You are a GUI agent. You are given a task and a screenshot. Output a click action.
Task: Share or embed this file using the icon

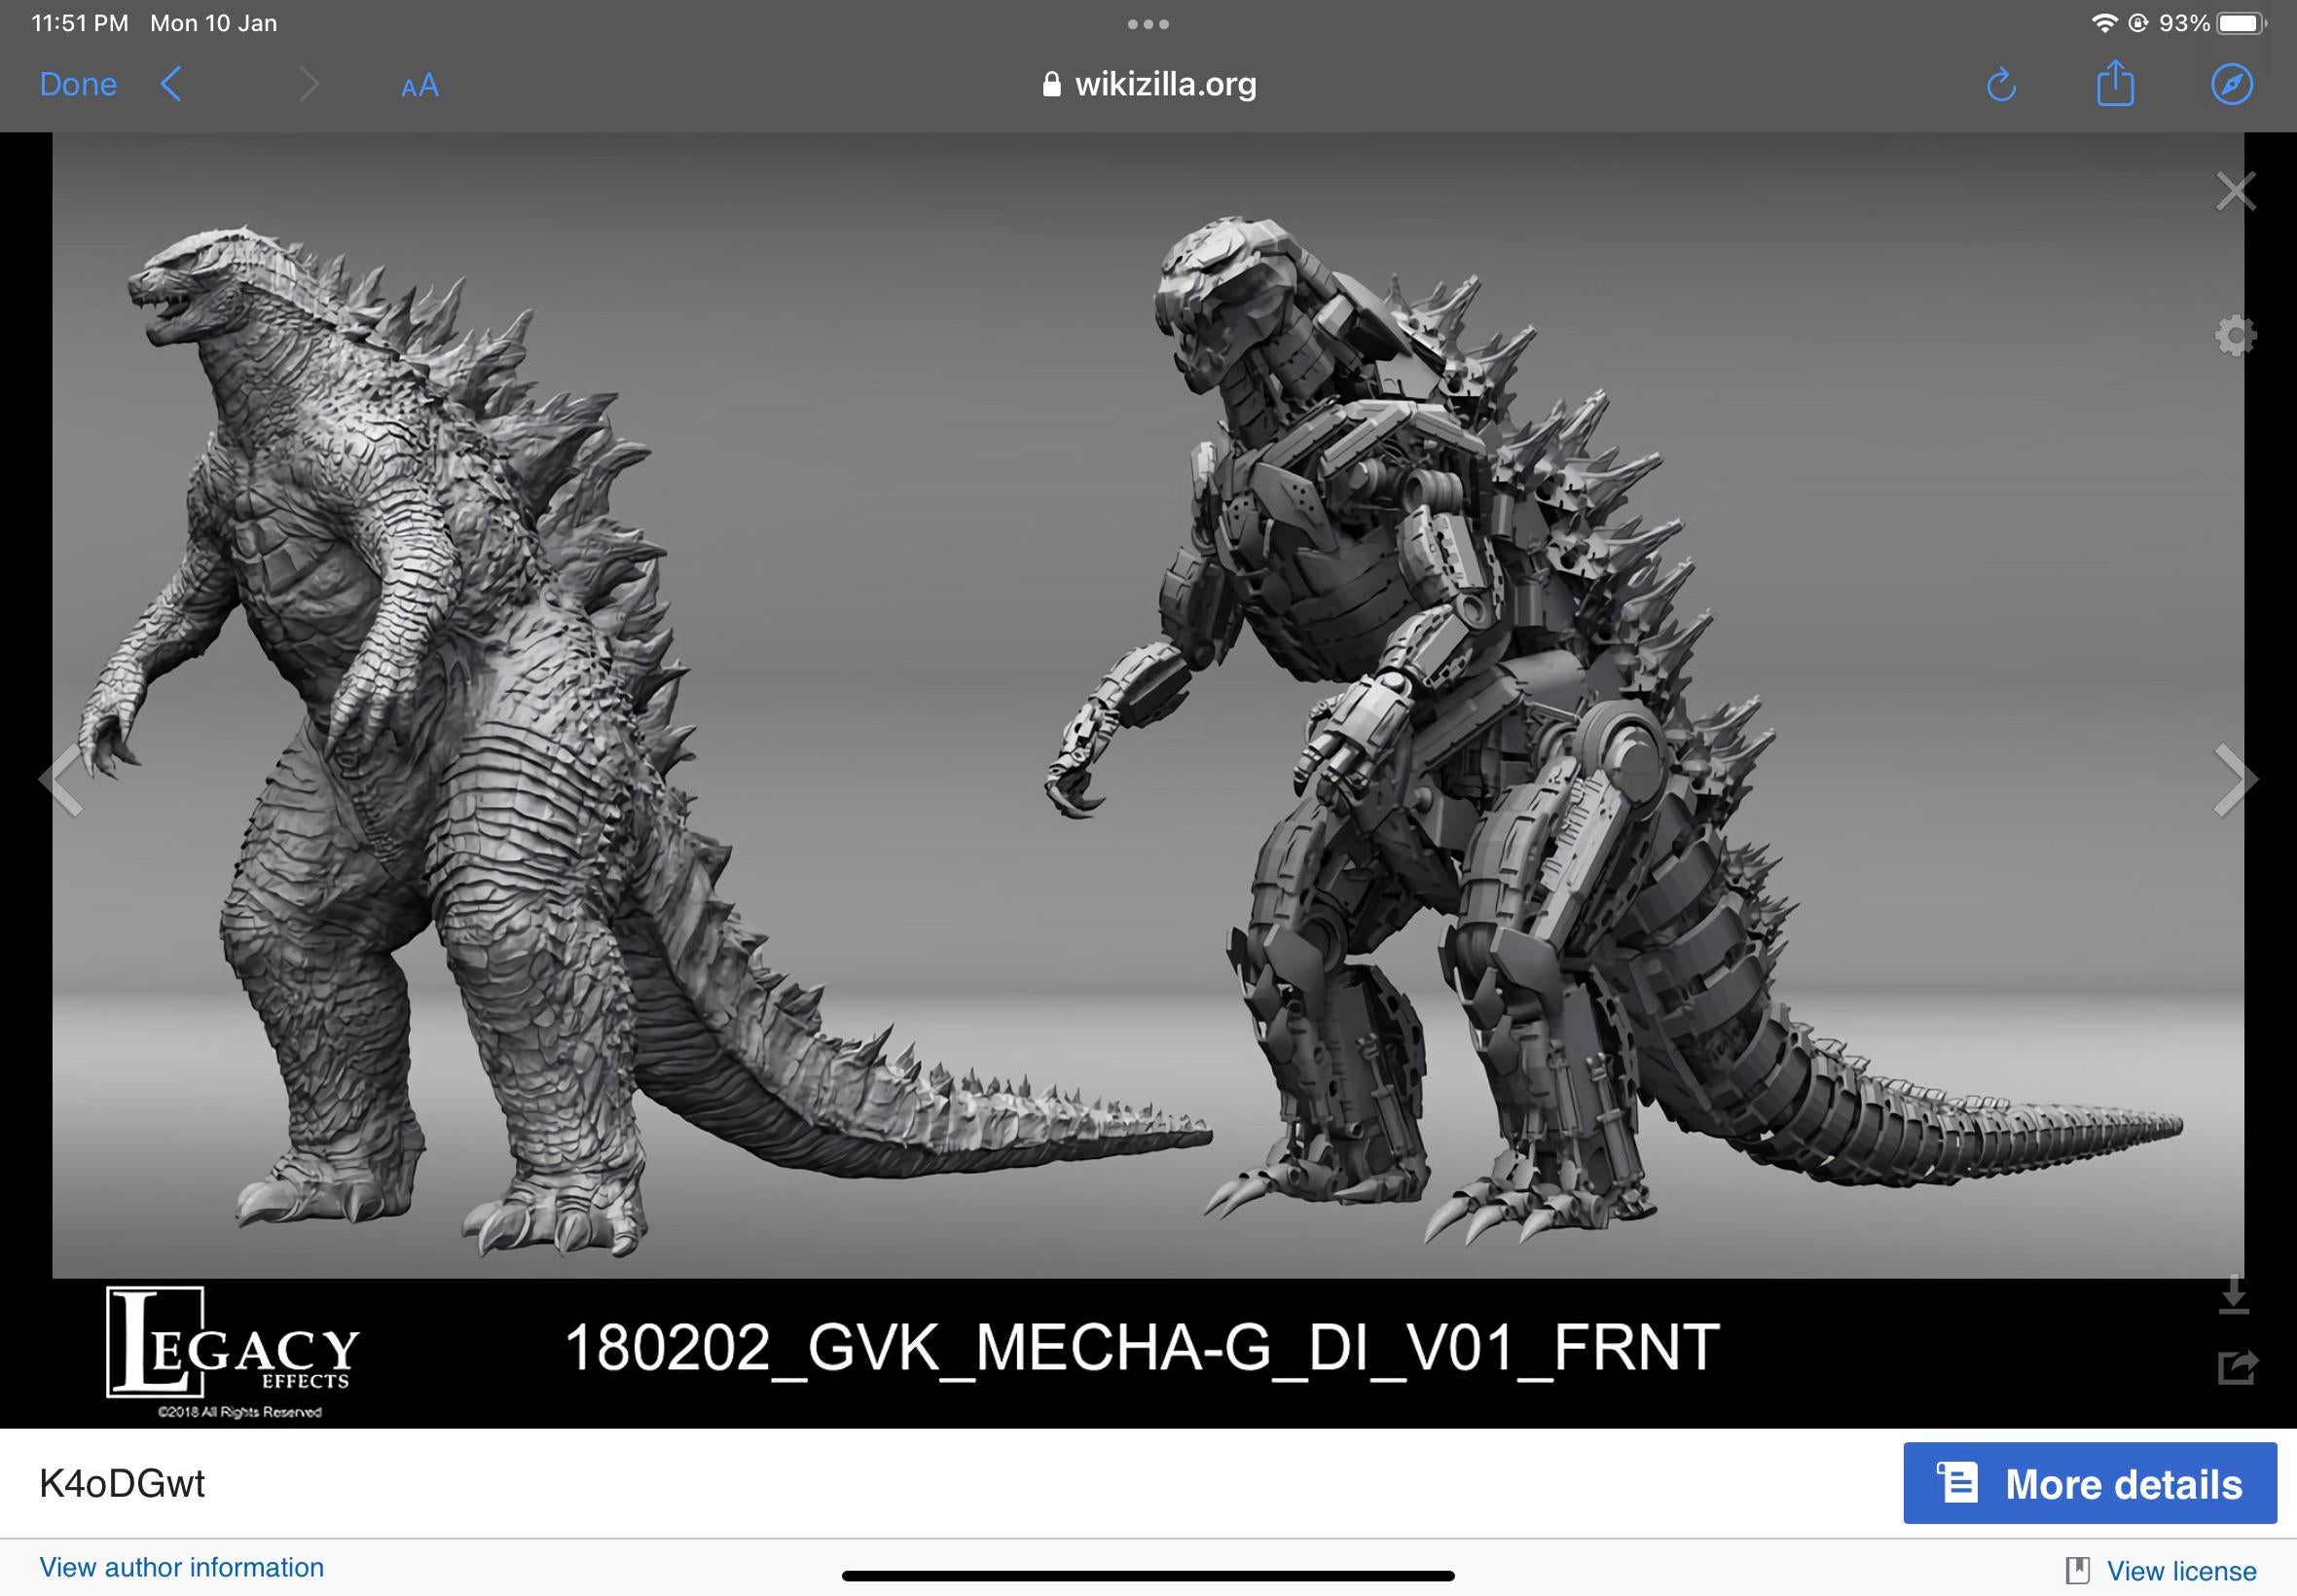pyautogui.click(x=2237, y=1367)
